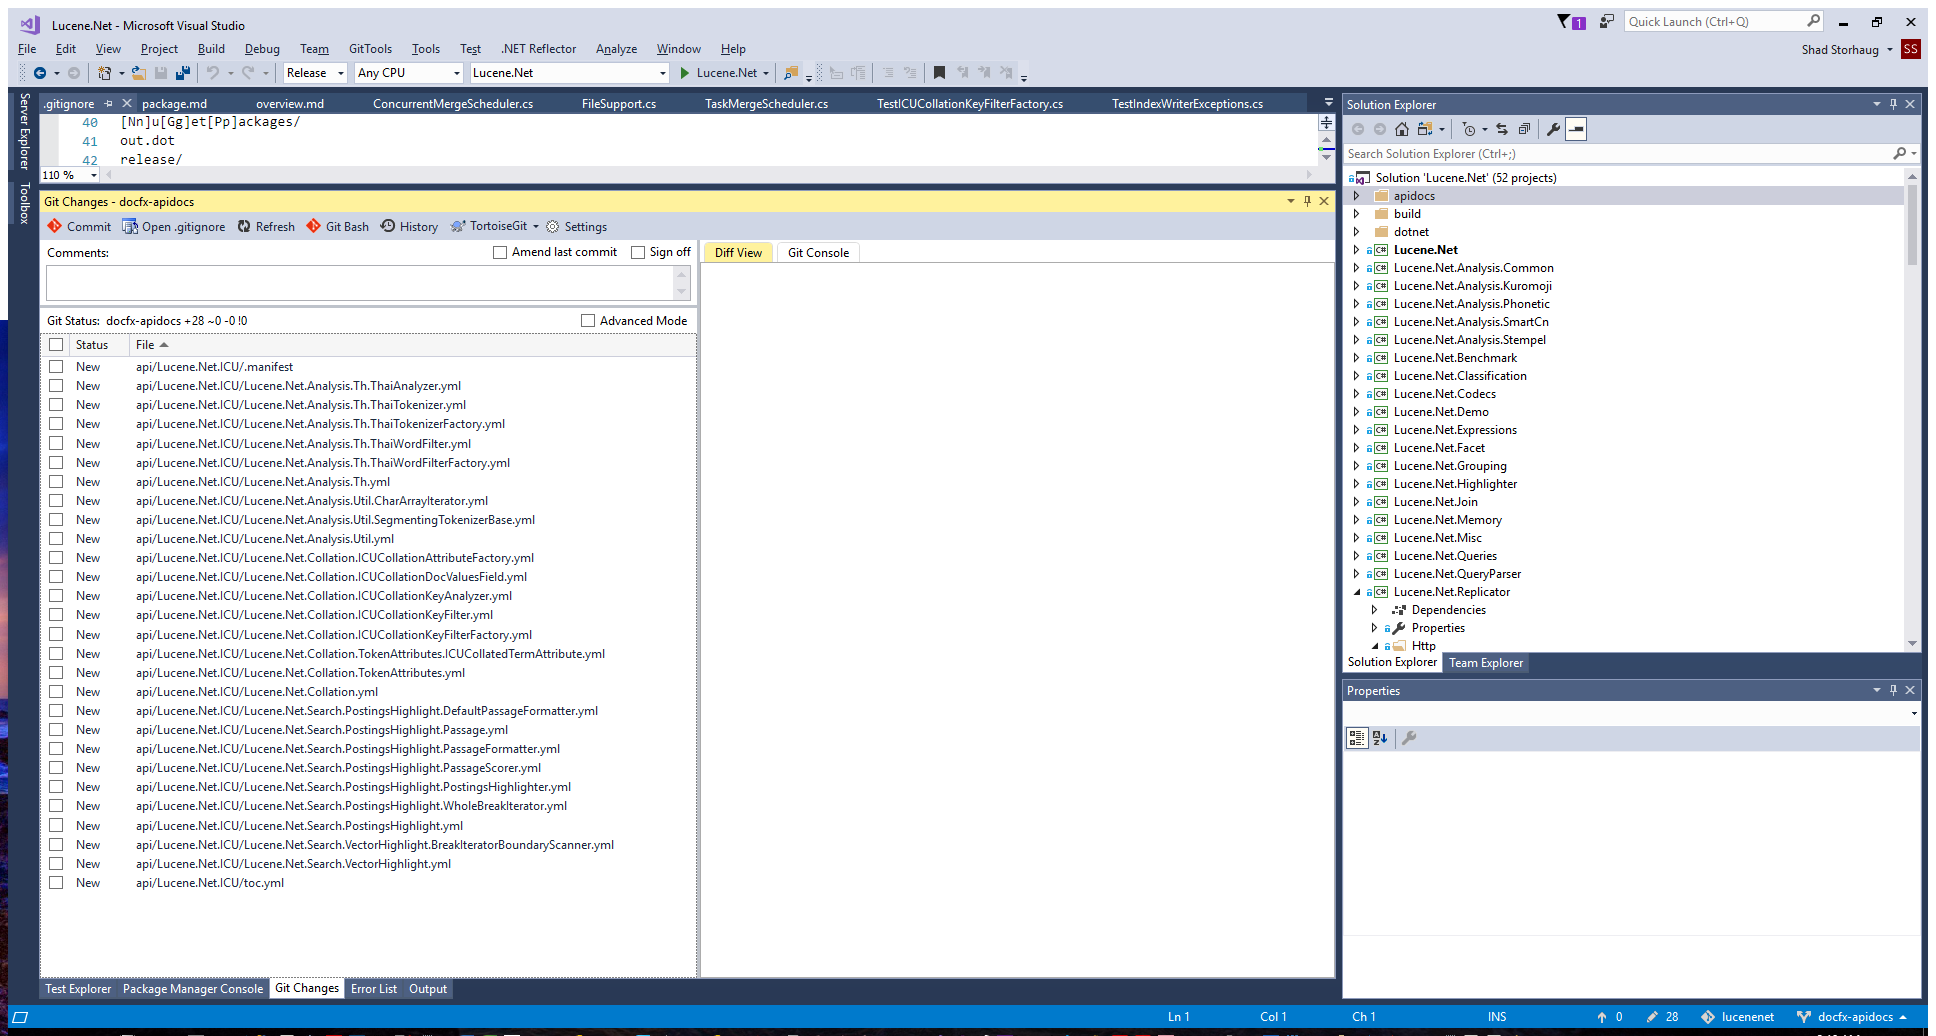Click the Undo arrow icon
This screenshot has width=1936, height=1036.
[212, 73]
